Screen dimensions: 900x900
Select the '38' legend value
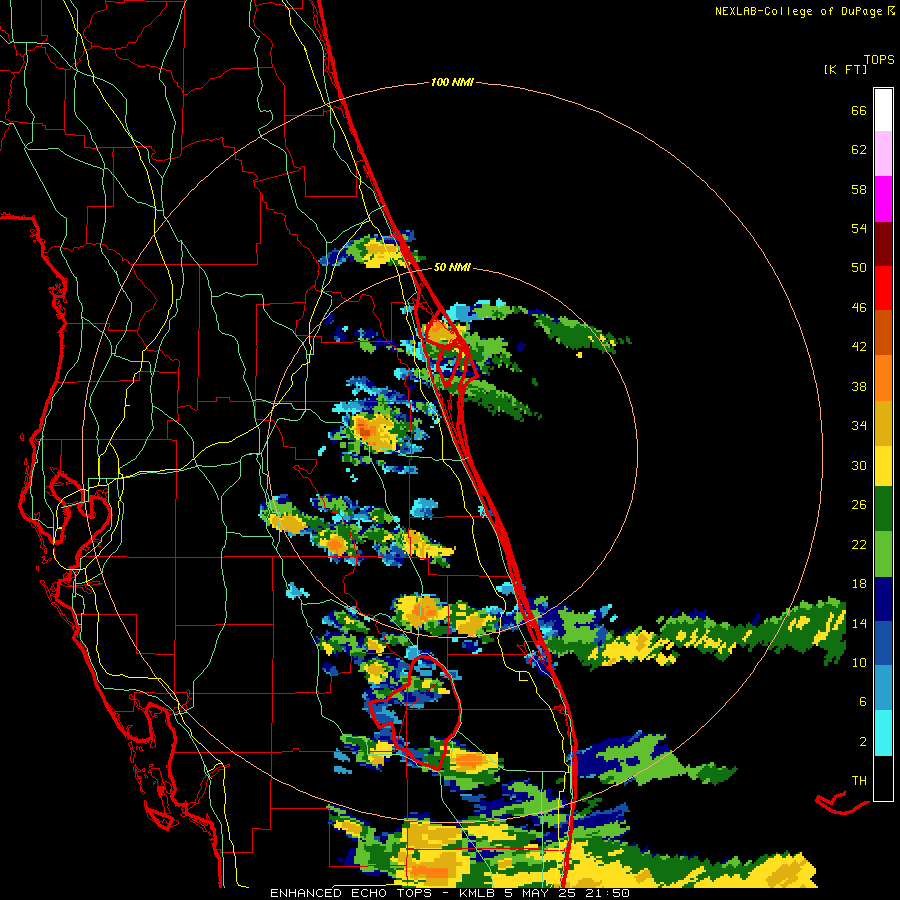point(859,386)
